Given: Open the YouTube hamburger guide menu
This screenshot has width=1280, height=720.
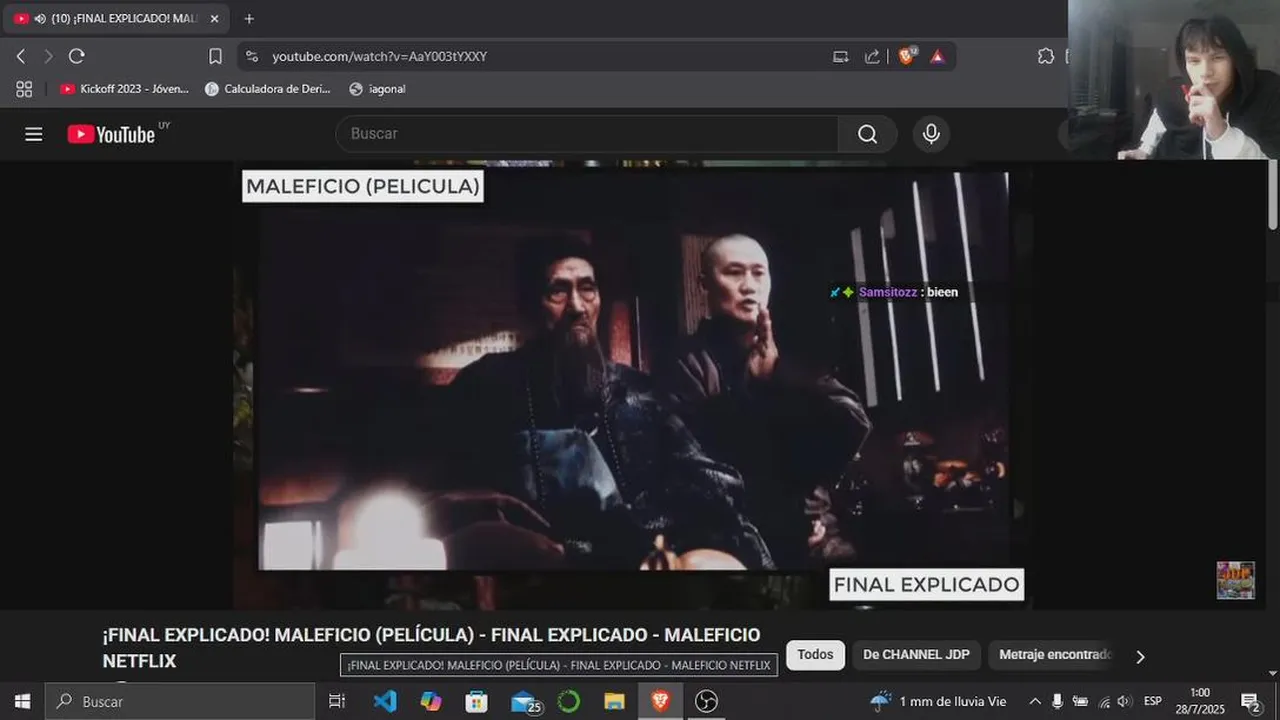Looking at the screenshot, I should (x=34, y=134).
